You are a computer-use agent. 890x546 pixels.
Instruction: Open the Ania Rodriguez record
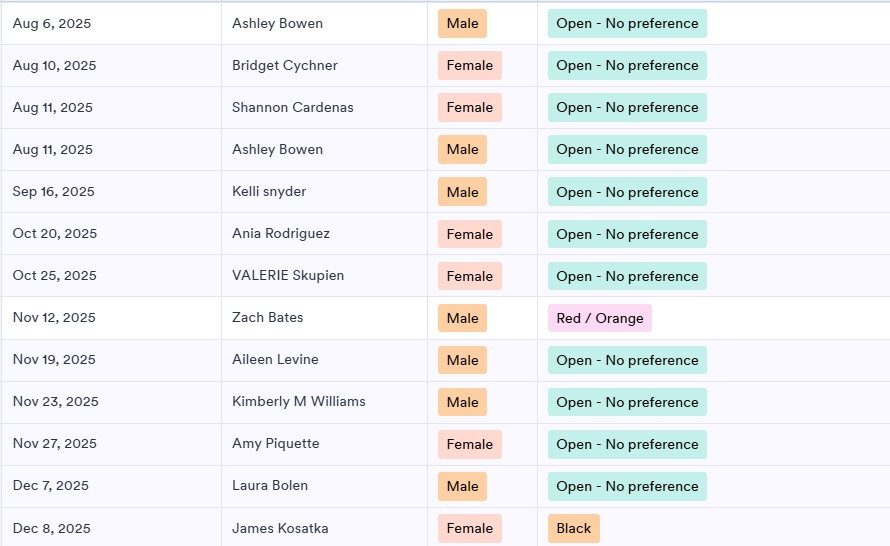click(x=280, y=234)
